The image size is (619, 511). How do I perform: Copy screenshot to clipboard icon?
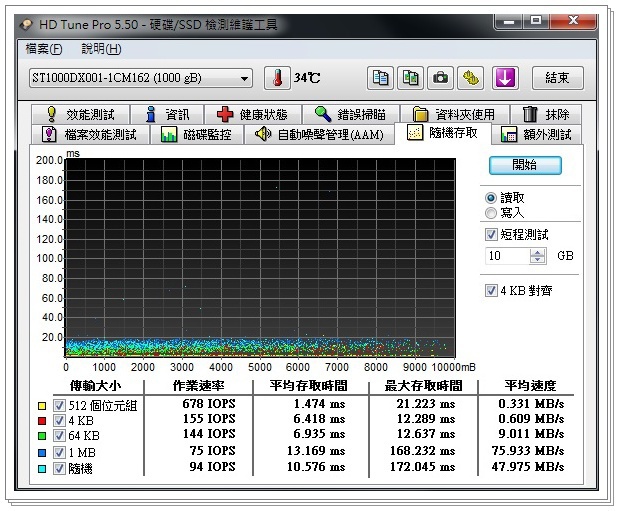click(411, 78)
